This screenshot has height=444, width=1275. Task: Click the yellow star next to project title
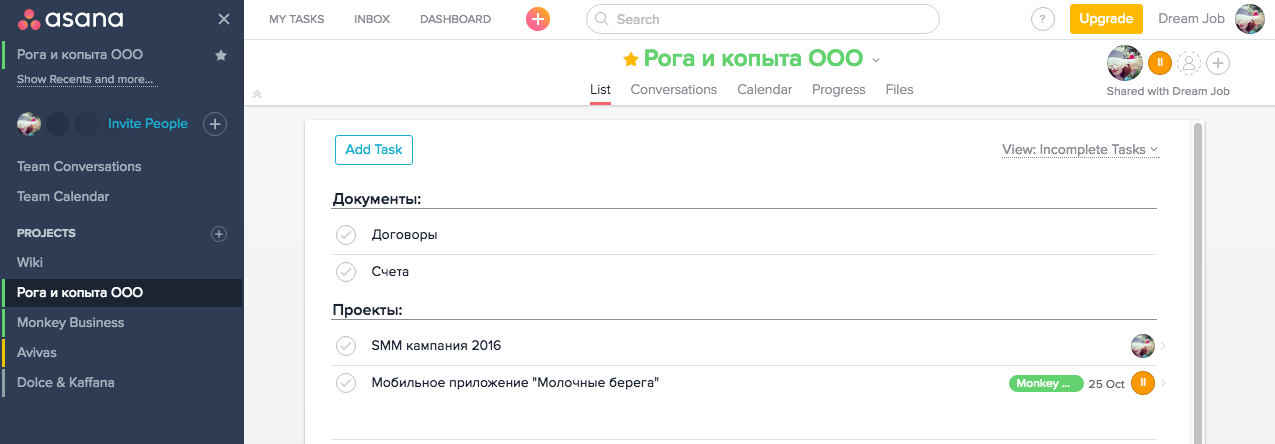click(x=630, y=60)
